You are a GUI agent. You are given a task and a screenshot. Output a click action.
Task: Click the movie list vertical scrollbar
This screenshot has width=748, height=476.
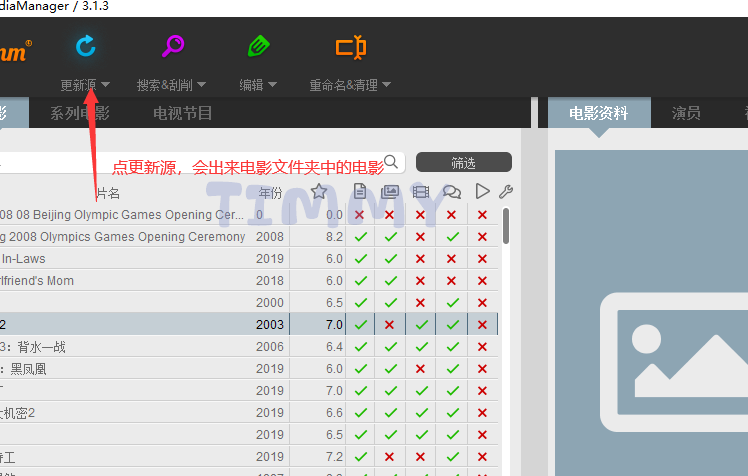pyautogui.click(x=506, y=226)
